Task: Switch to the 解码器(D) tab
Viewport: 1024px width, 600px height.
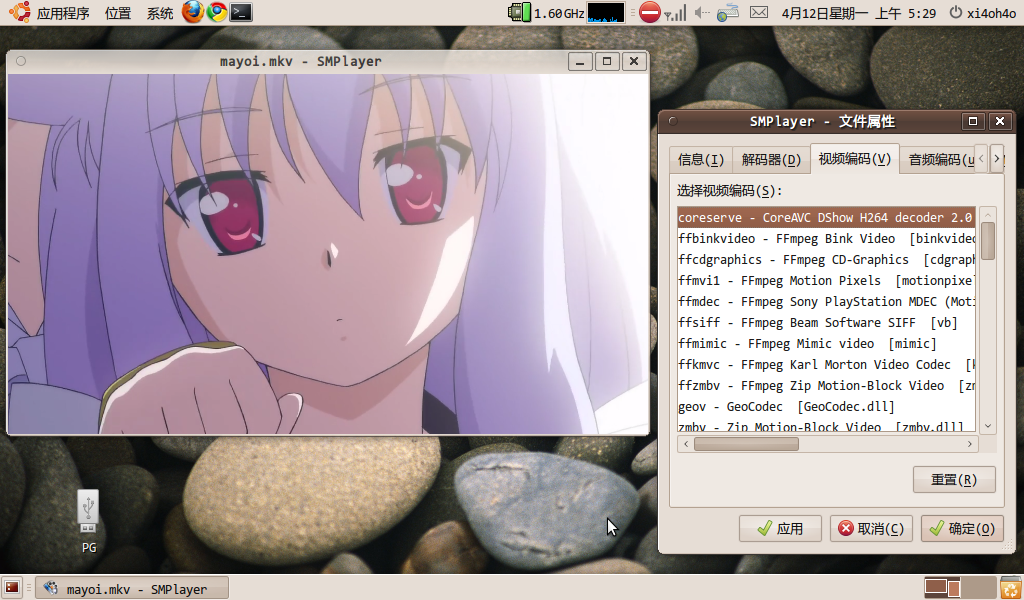Action: (771, 159)
